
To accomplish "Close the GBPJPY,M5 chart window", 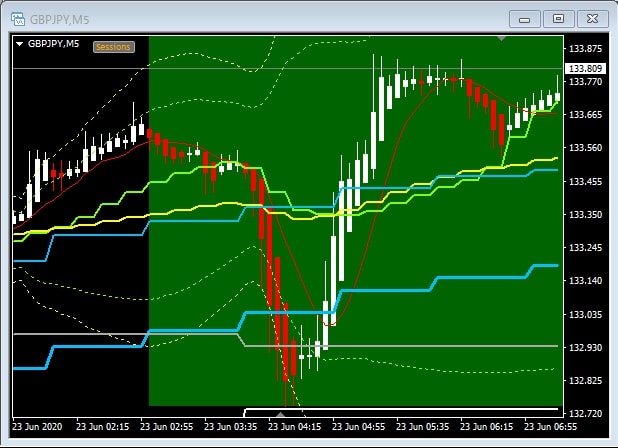I will 591,18.
